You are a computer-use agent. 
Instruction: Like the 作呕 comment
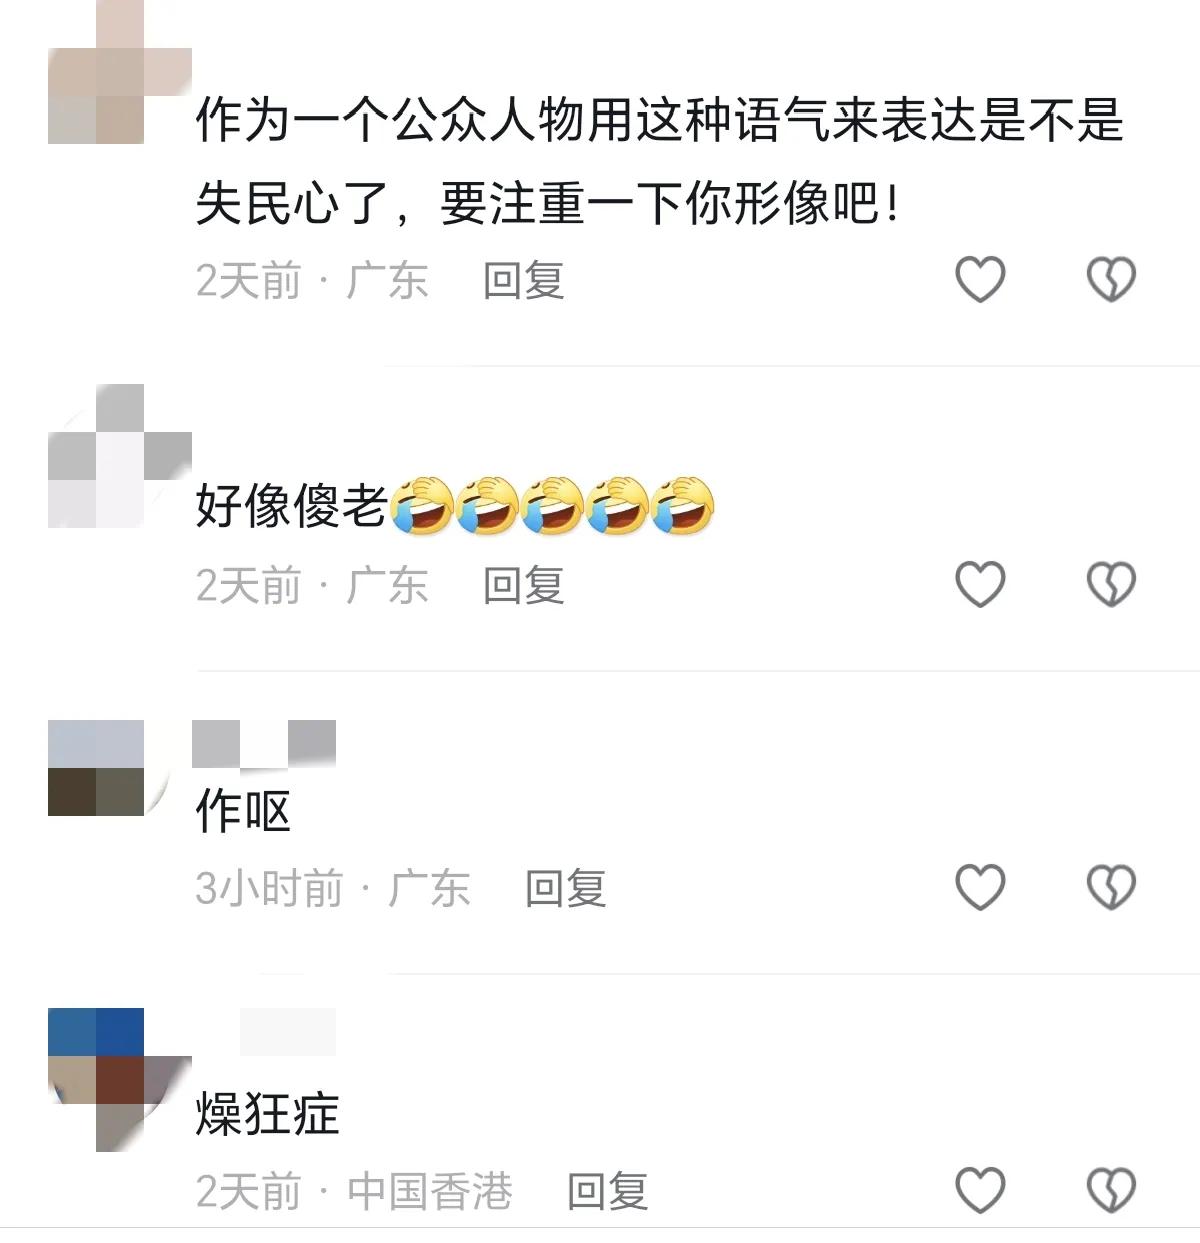coord(980,887)
